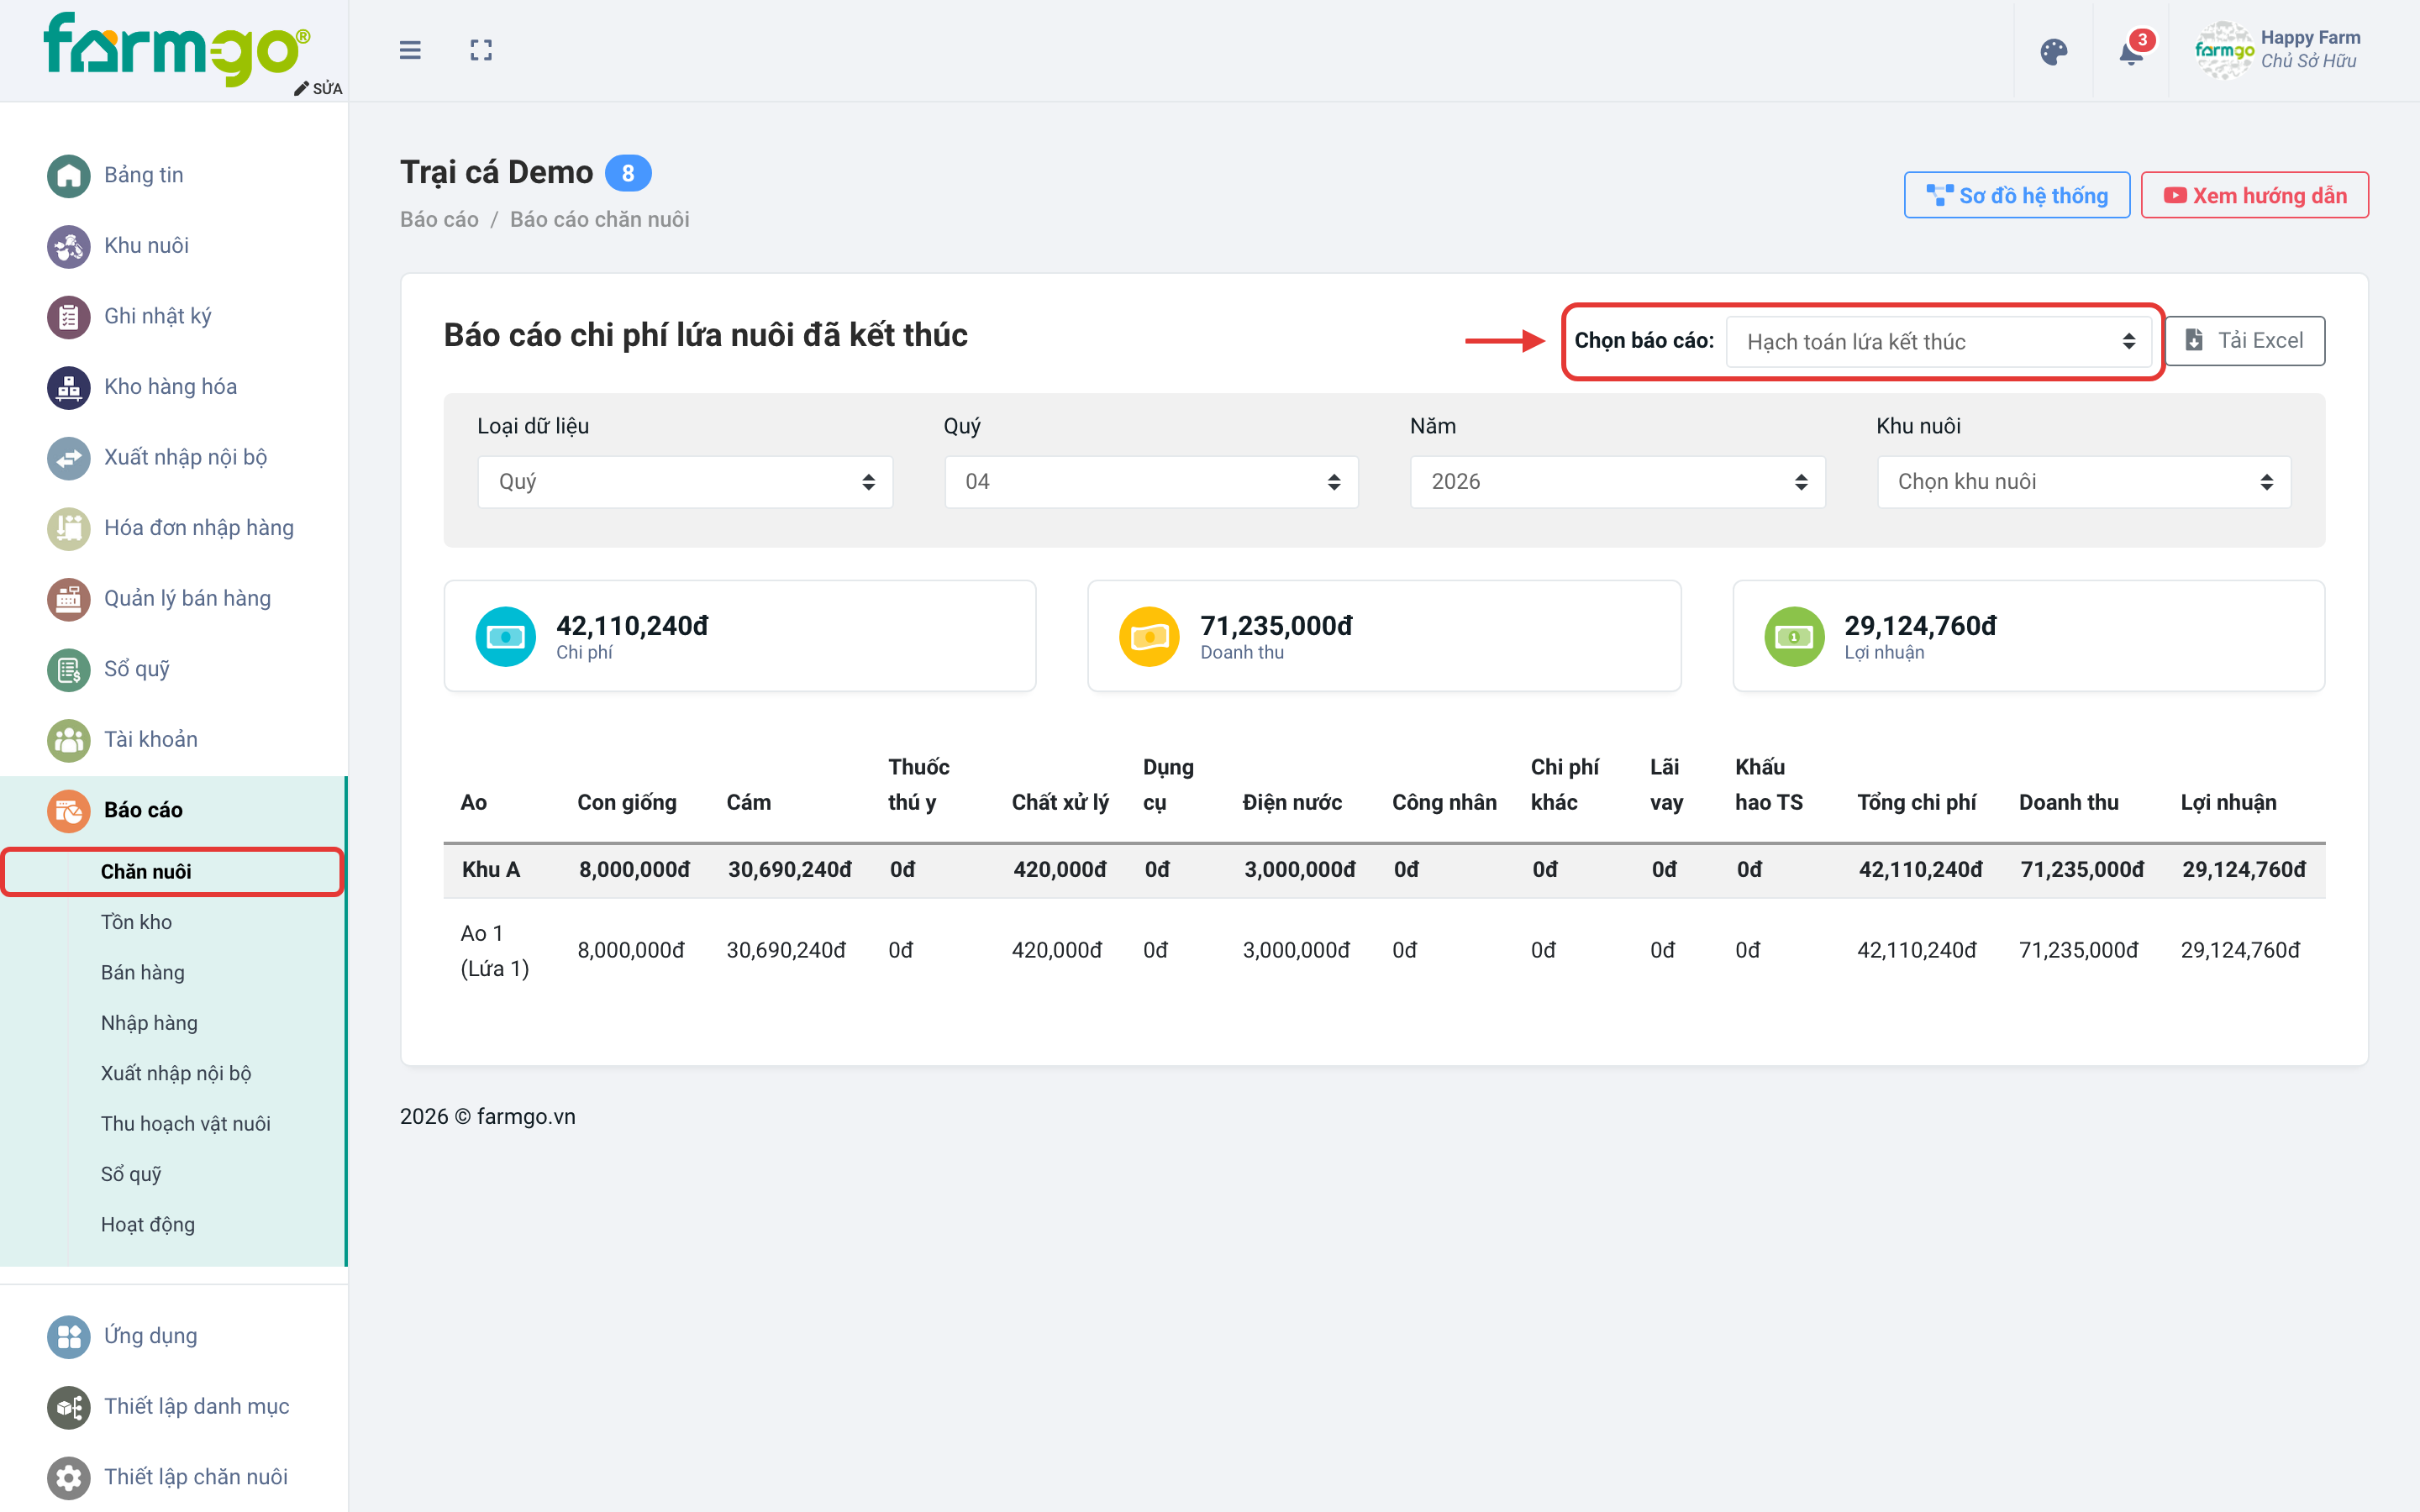
Task: Click the Tải Excel button
Action: (x=2245, y=341)
